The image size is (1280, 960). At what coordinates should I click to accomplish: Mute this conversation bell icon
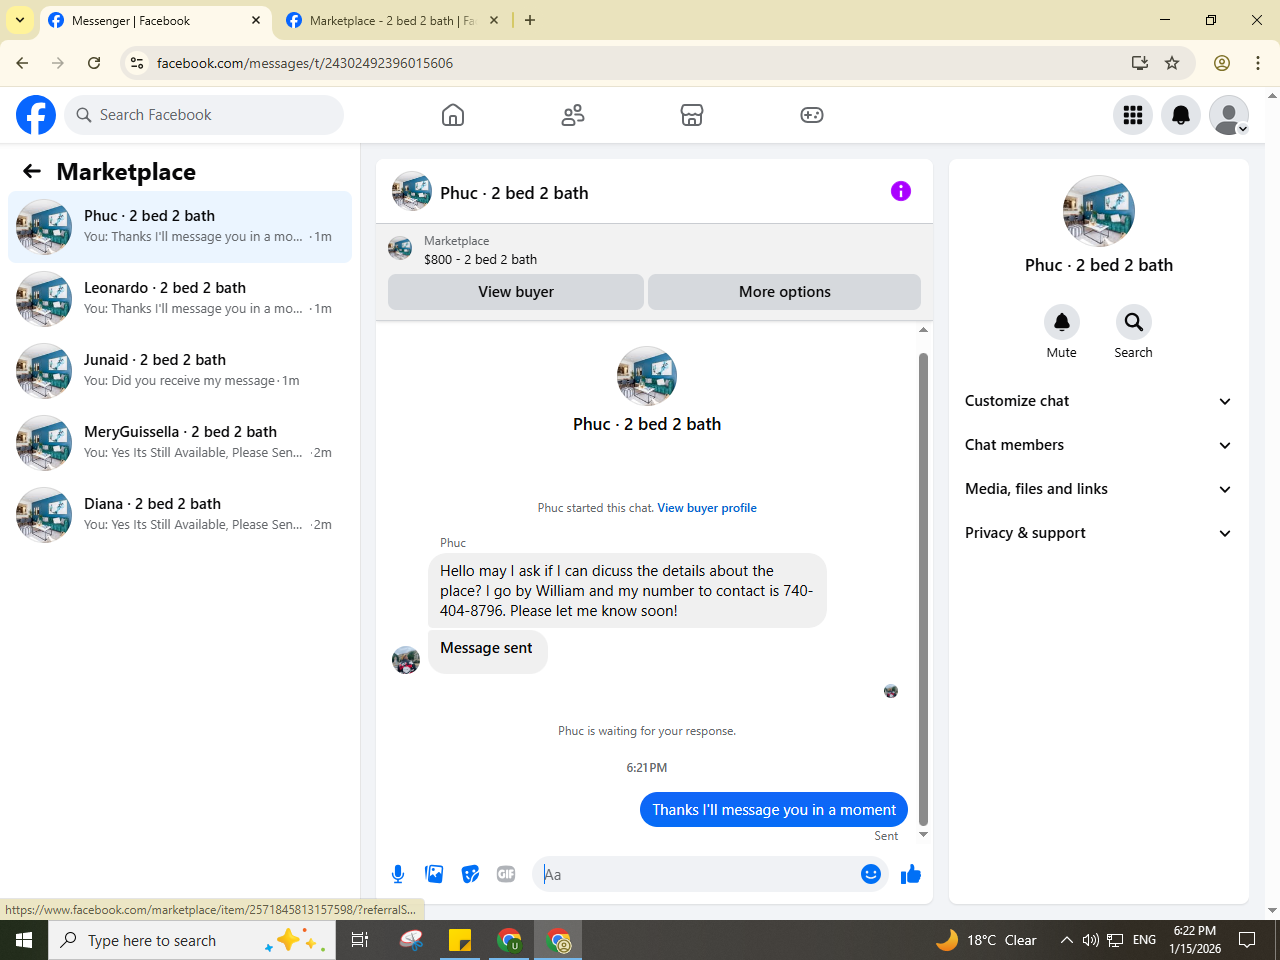click(x=1062, y=322)
